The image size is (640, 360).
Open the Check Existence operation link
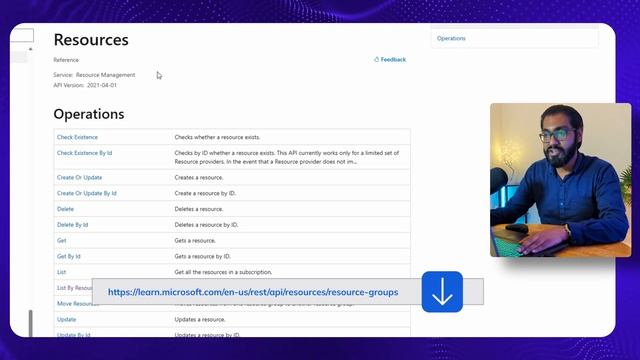pos(77,137)
